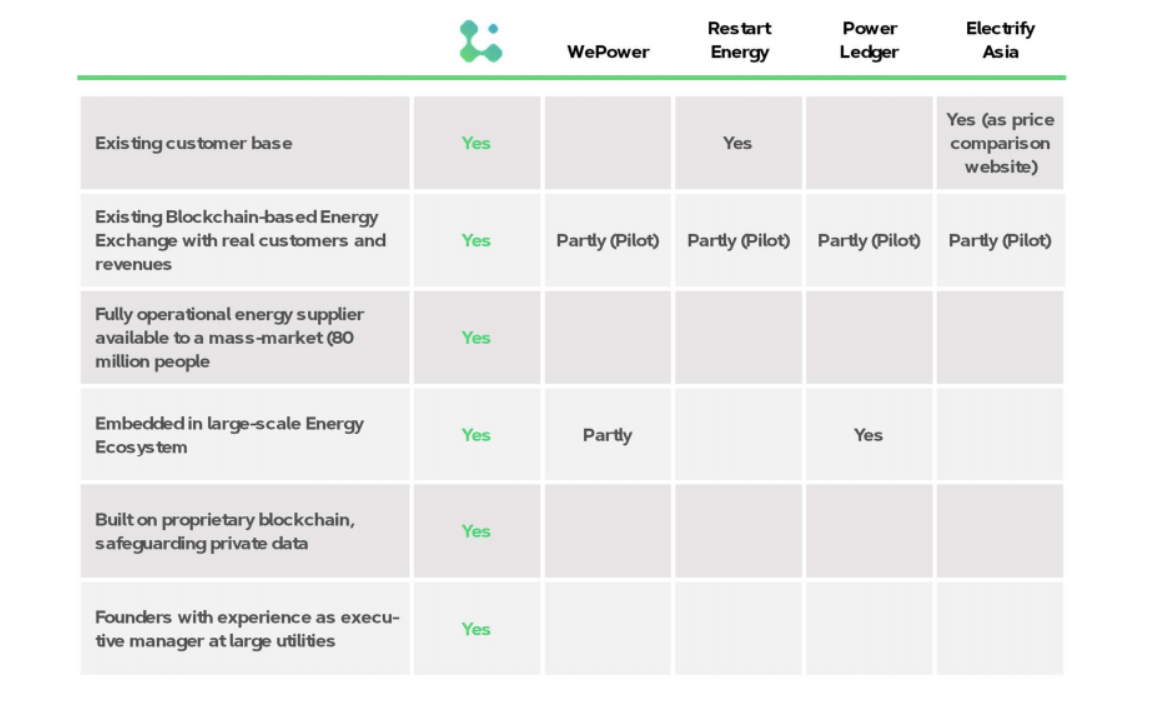Select the Electrify Asia column header

pos(1001,40)
